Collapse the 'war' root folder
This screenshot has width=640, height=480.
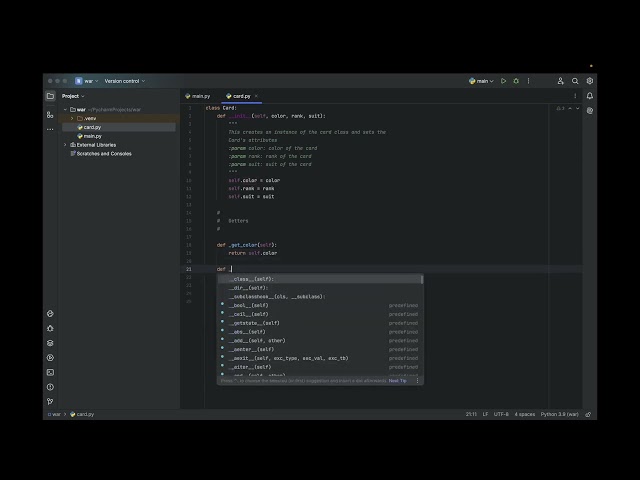(x=65, y=109)
